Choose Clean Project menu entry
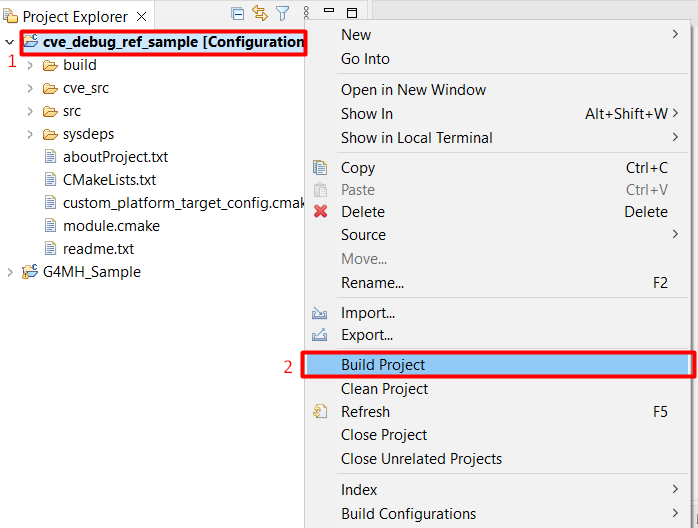698x528 pixels. 384,389
